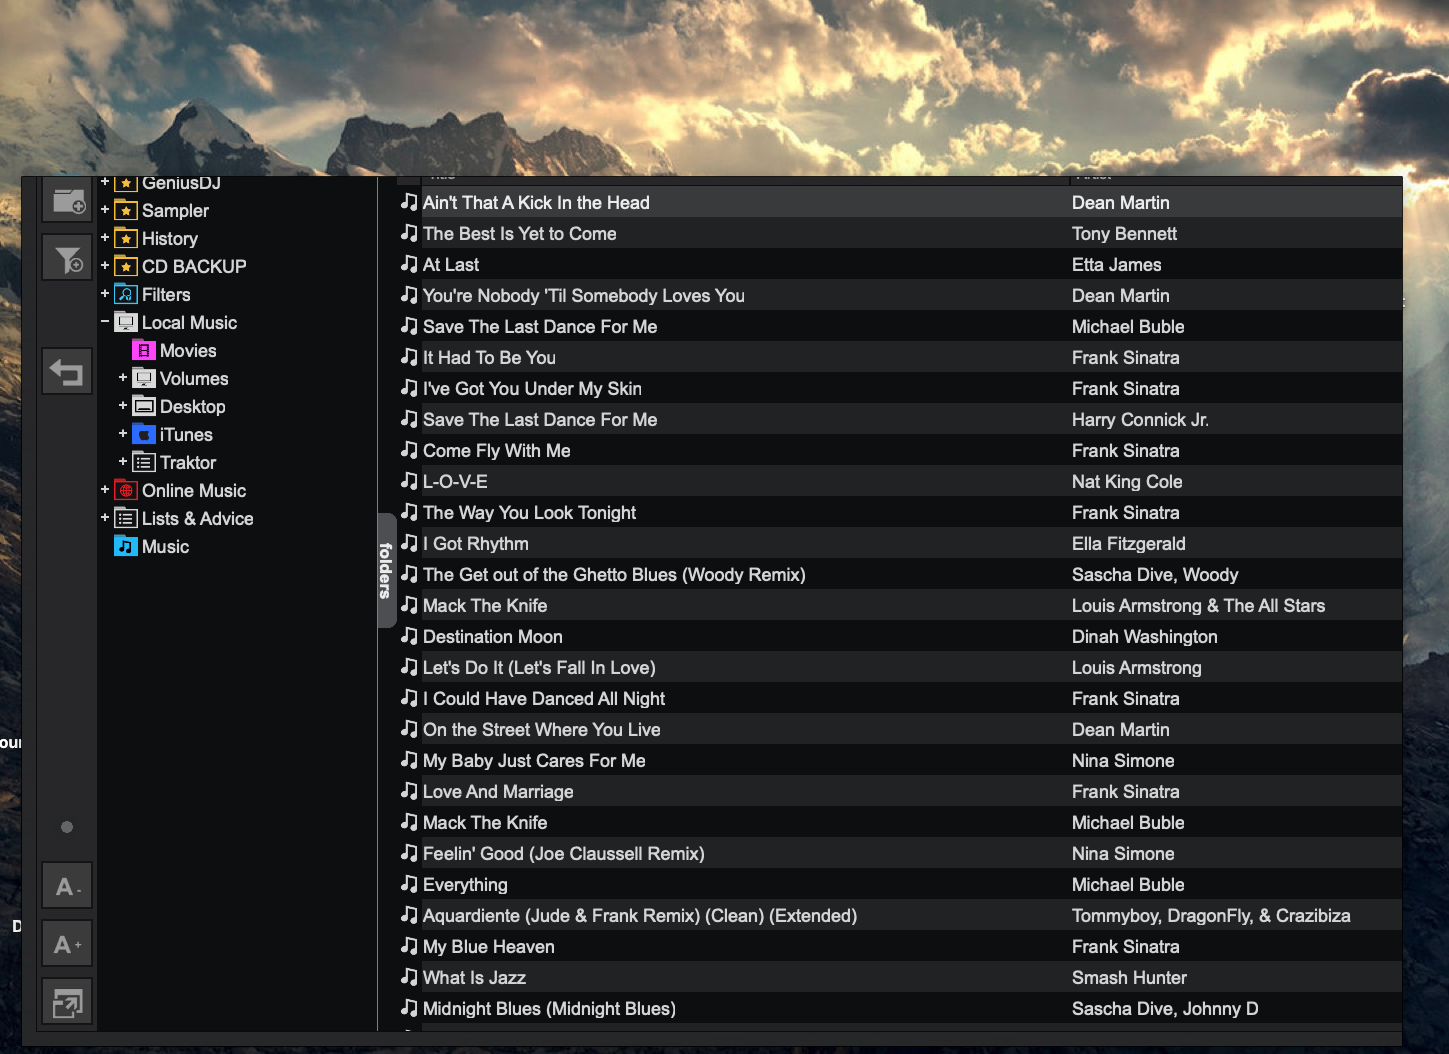Click the Volumes drive icon
Viewport: 1449px width, 1054px height.
pos(144,378)
